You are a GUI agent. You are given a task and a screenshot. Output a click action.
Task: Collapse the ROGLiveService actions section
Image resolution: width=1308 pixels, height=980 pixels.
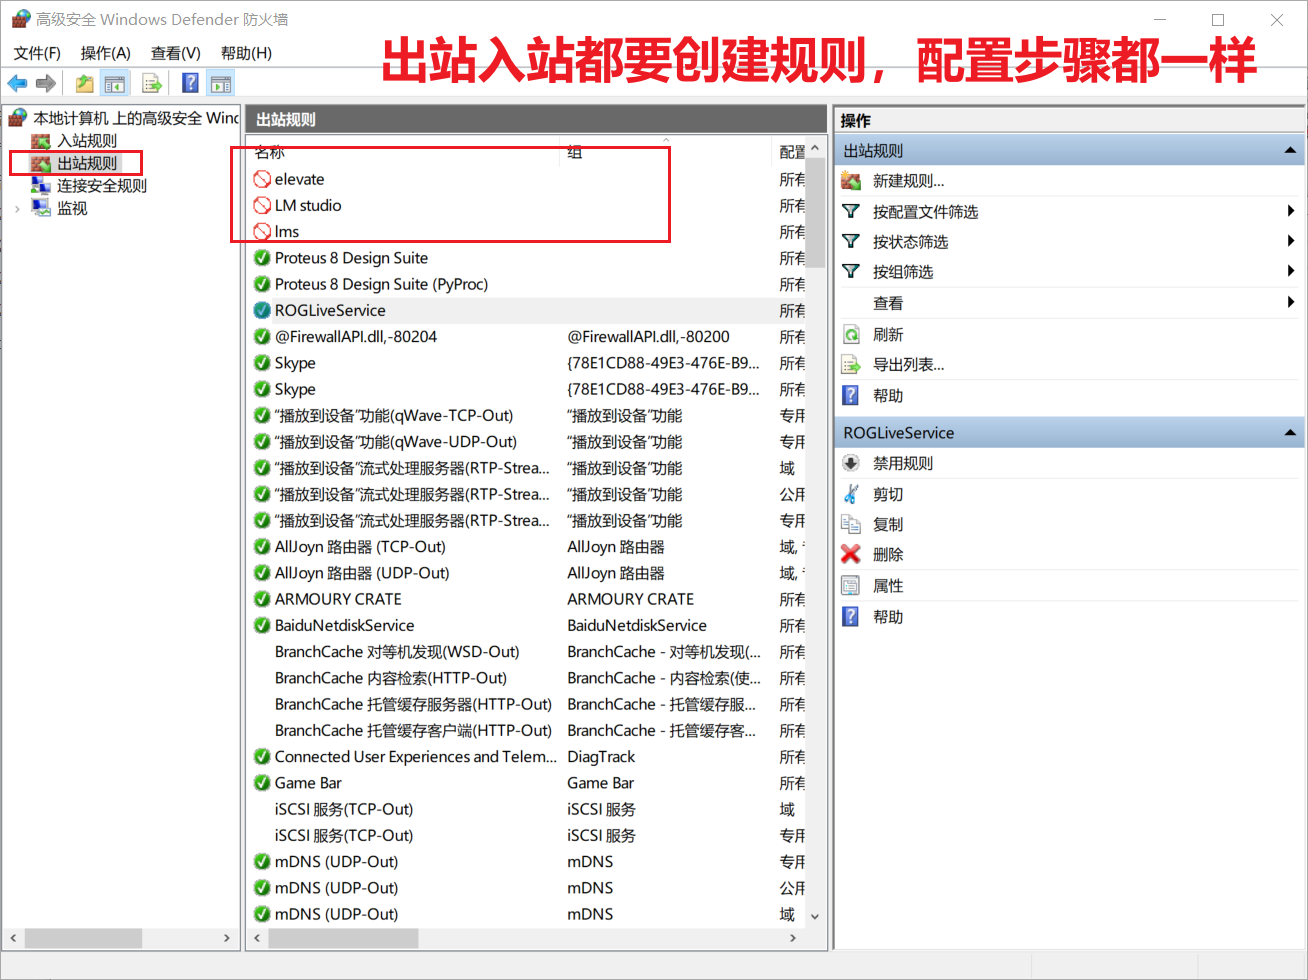click(x=1290, y=433)
